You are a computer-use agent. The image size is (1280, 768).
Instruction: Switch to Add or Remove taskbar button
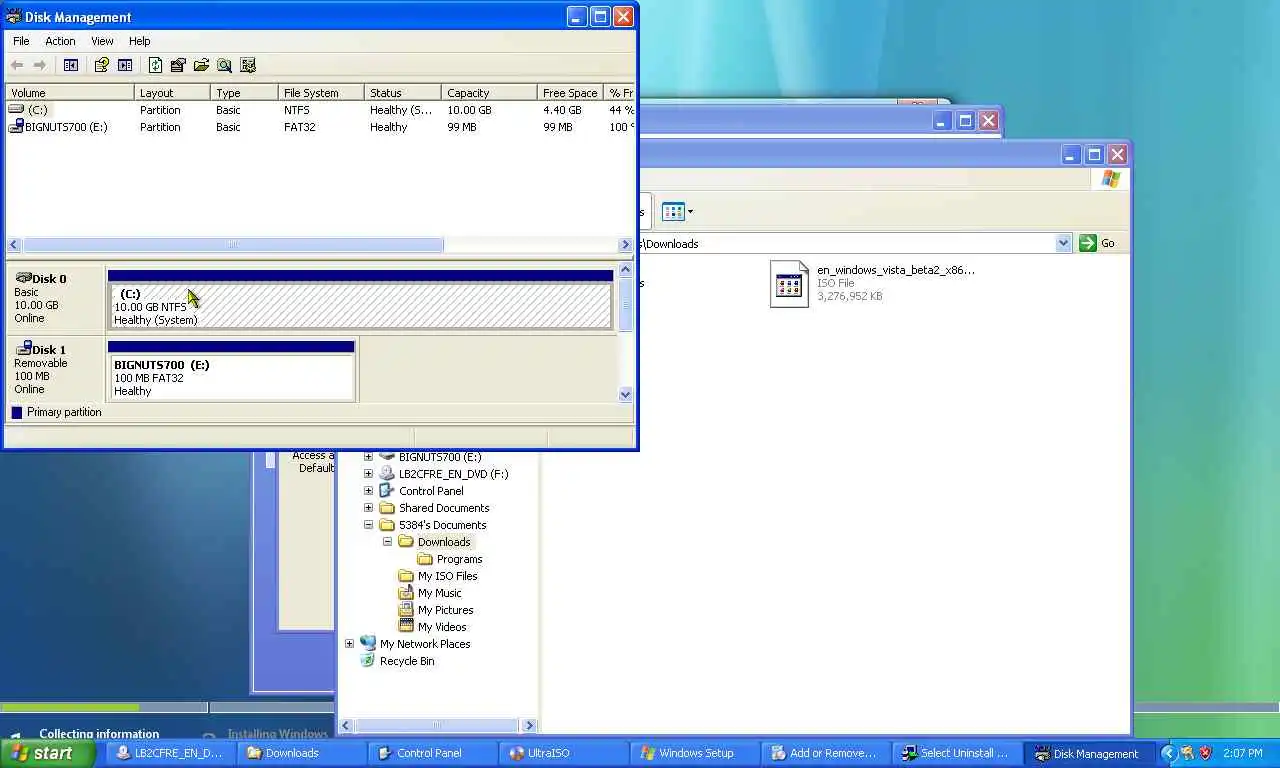(824, 753)
